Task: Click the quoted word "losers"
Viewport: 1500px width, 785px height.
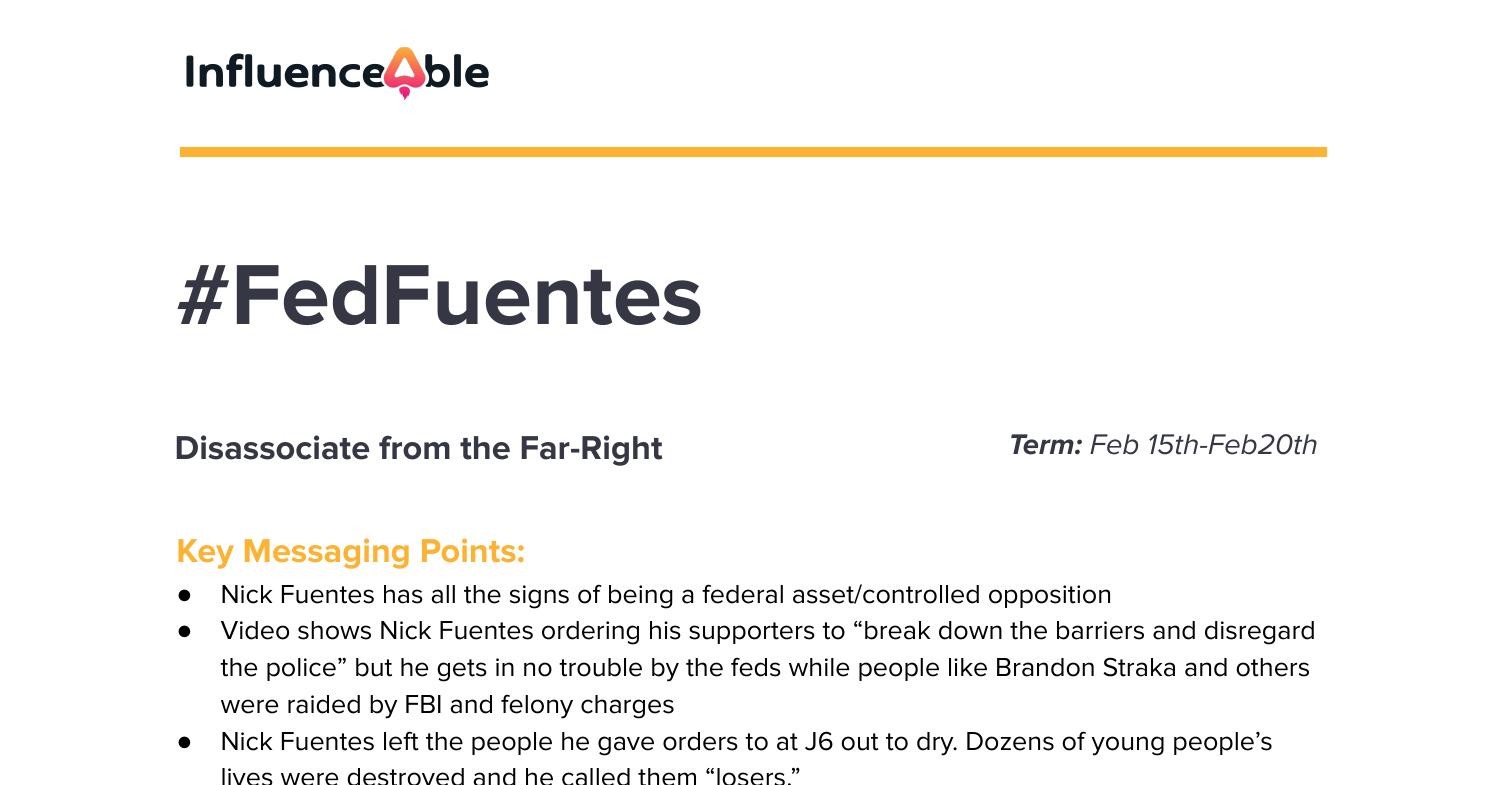Action: (x=753, y=776)
